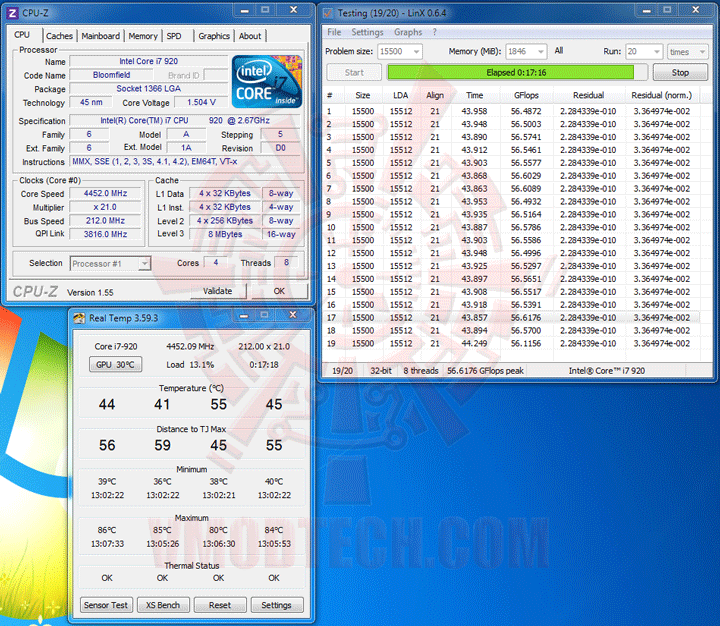Image resolution: width=720 pixels, height=626 pixels.
Task: Open the Memory tab in CPU-Z
Action: 143,36
